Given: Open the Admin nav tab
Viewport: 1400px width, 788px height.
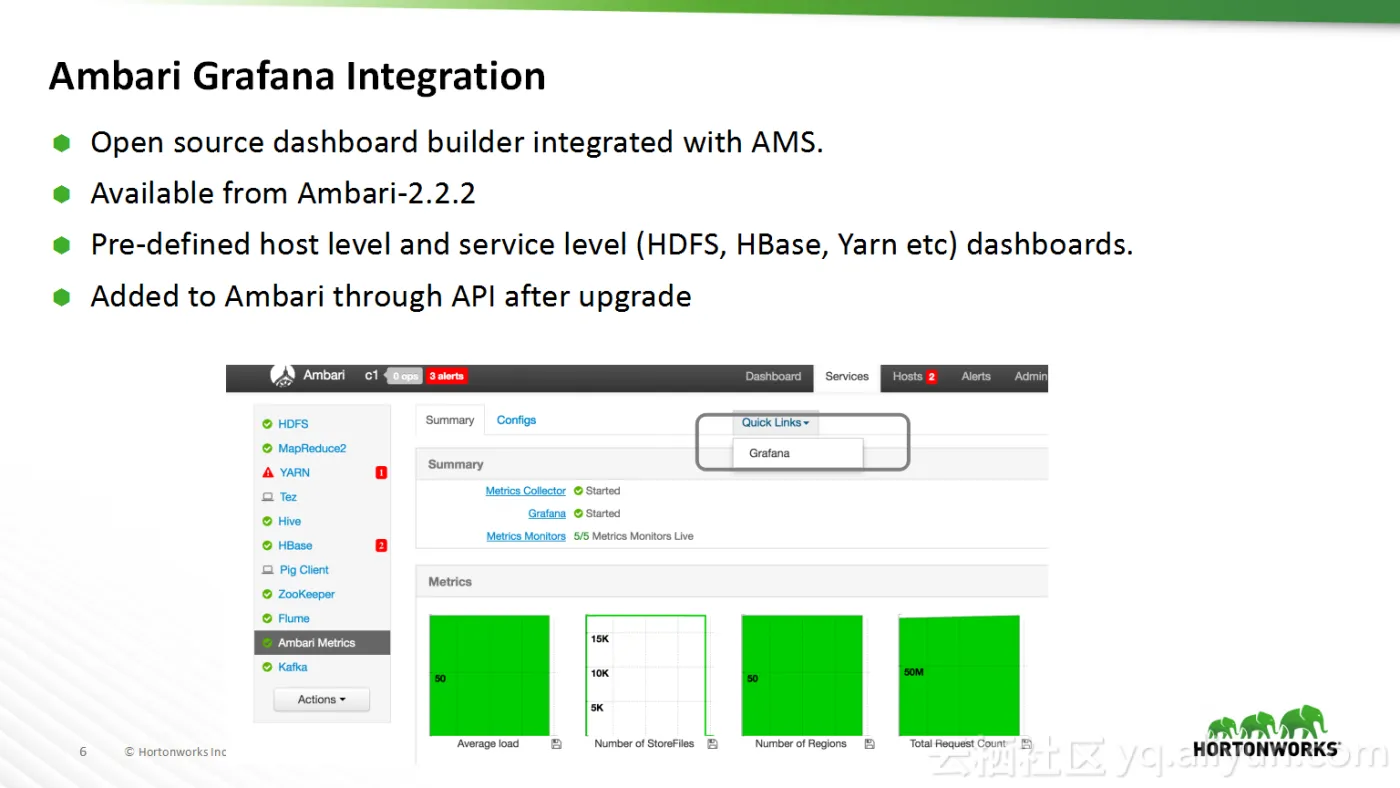Looking at the screenshot, I should coord(1031,377).
